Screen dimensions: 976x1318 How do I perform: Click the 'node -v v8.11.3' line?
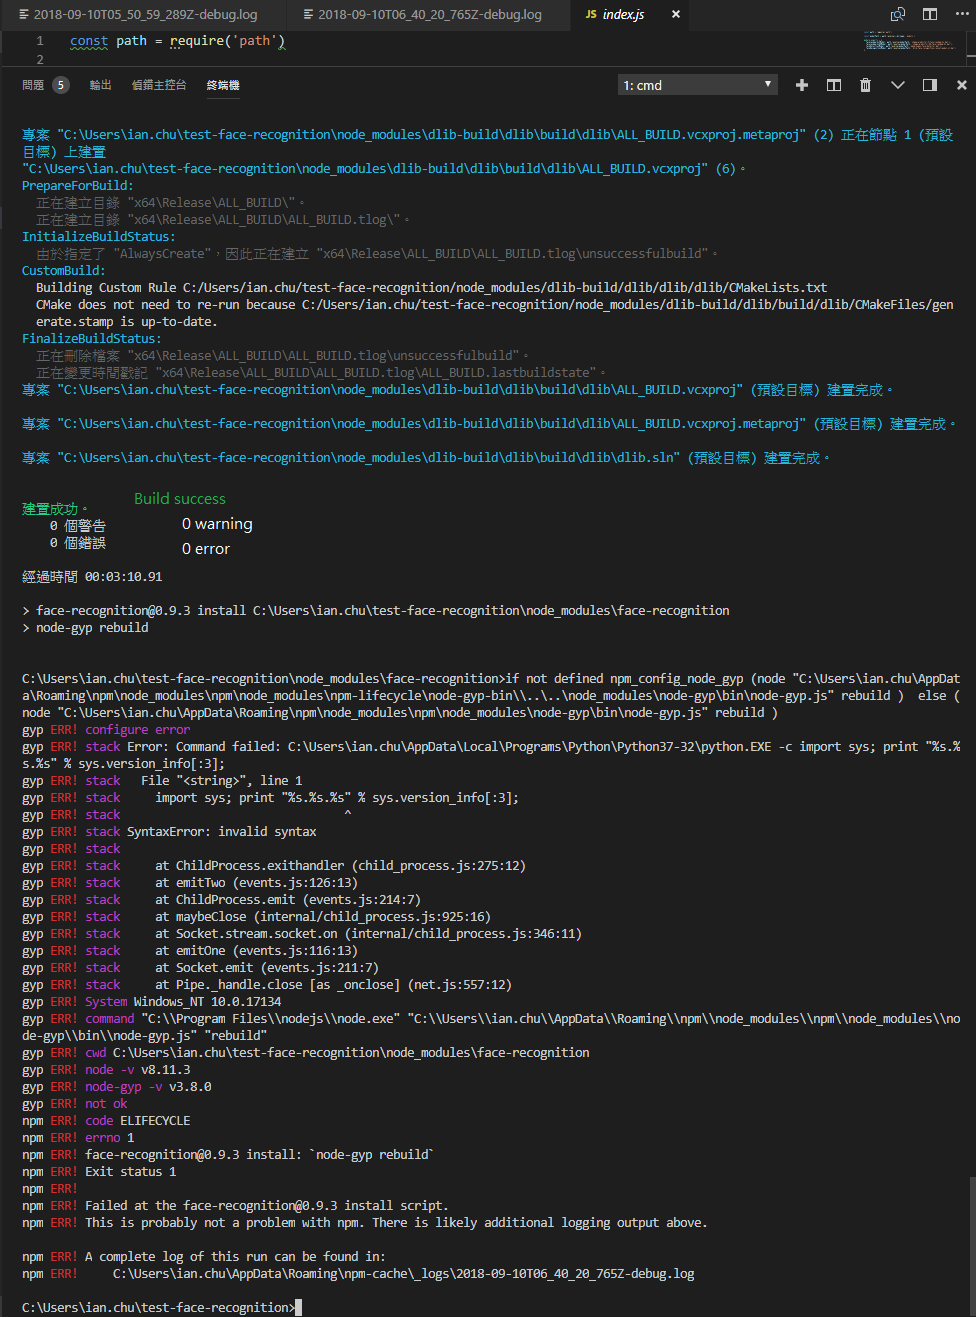106,1069
